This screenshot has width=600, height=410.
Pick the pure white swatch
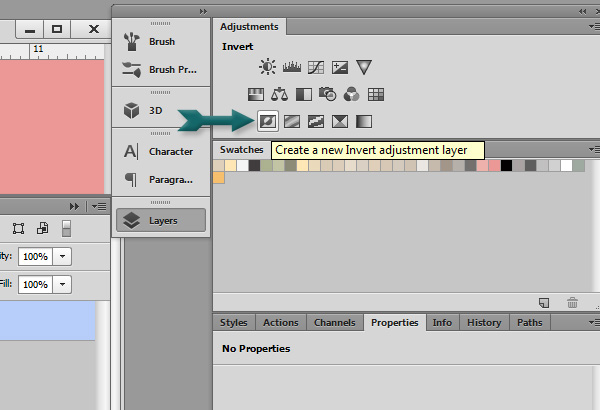click(566, 166)
